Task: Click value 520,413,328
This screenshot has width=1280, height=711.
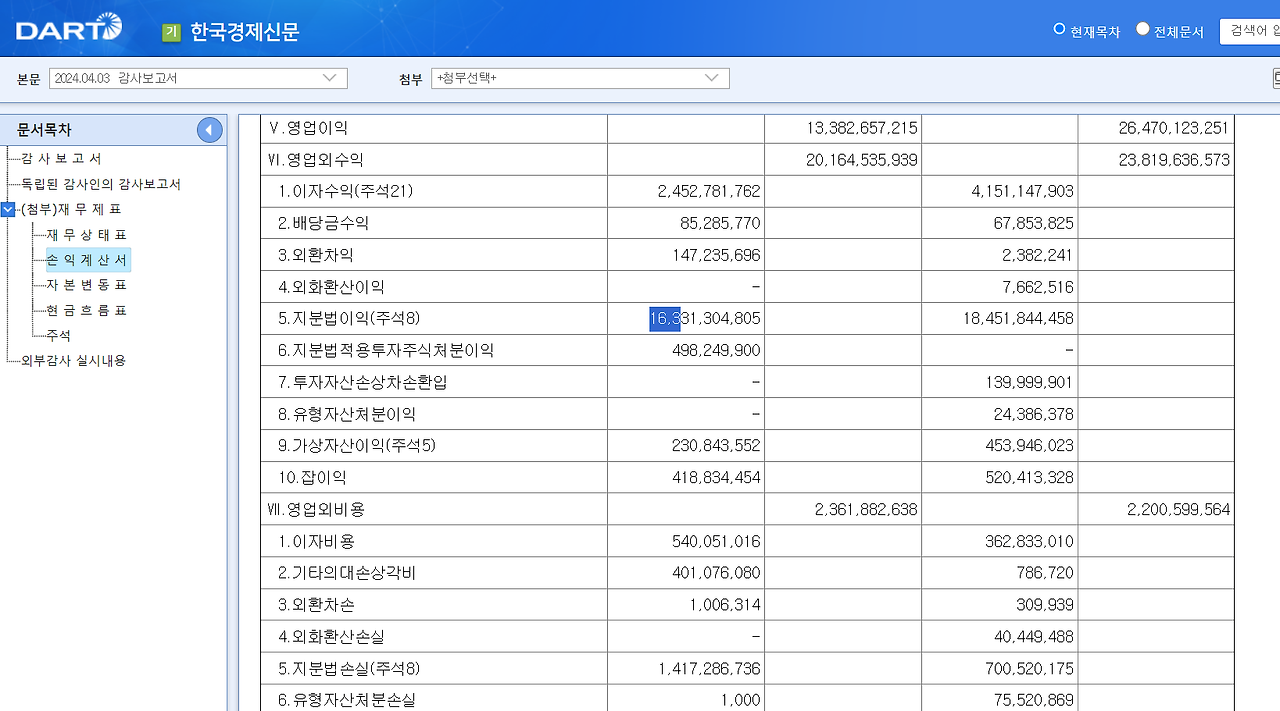Action: [x=1030, y=478]
